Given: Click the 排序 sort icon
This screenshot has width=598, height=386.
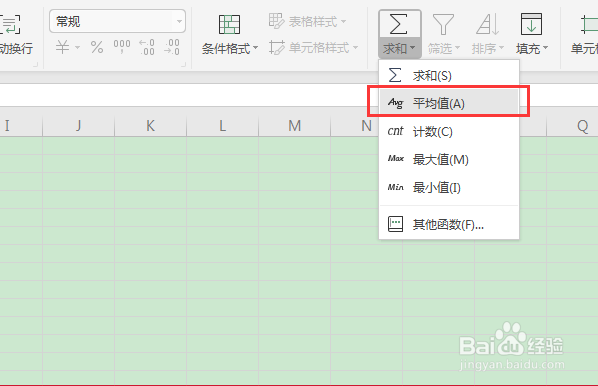Looking at the screenshot, I should click(x=487, y=24).
